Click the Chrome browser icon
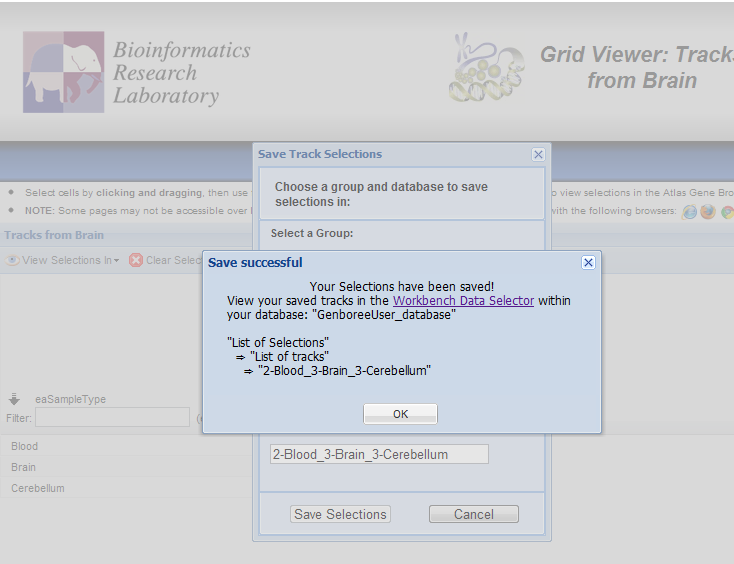734x564 pixels. (728, 211)
